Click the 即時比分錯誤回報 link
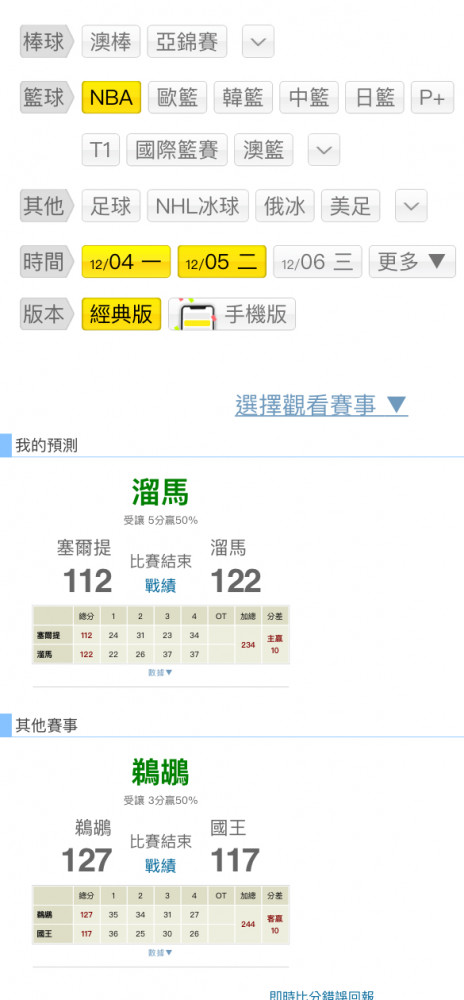 (x=321, y=994)
